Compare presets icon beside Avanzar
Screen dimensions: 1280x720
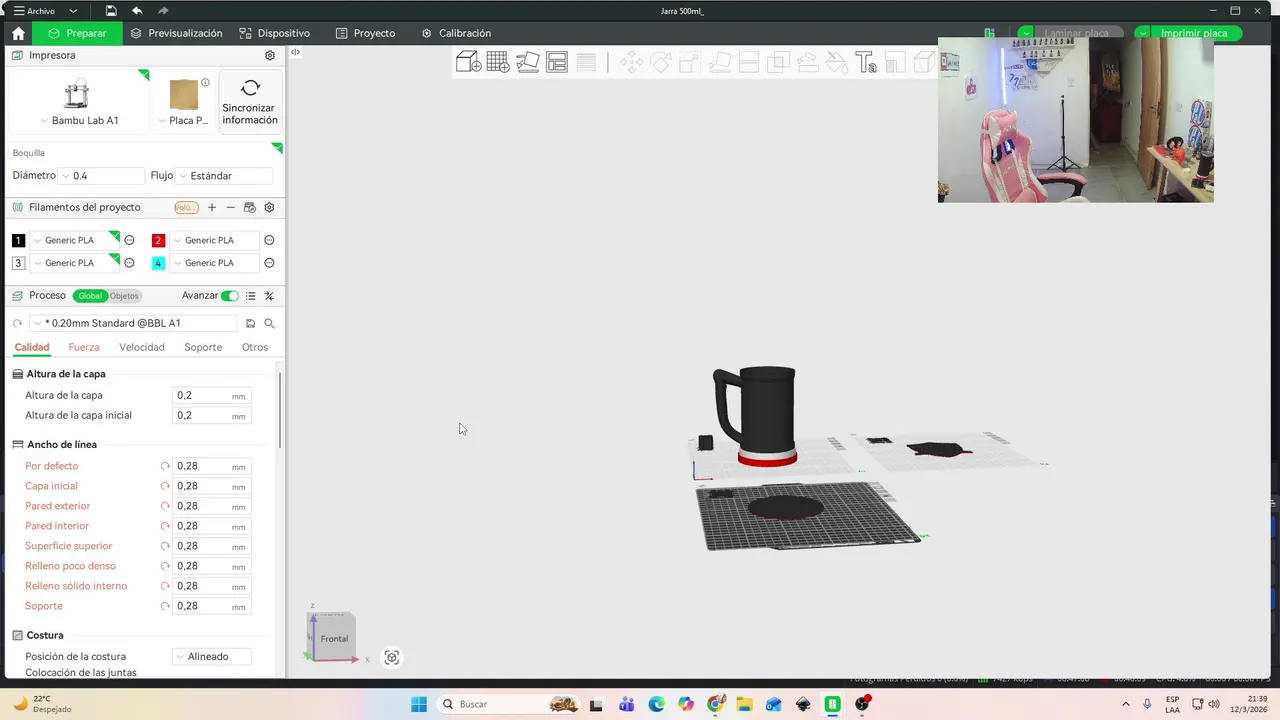pos(269,296)
